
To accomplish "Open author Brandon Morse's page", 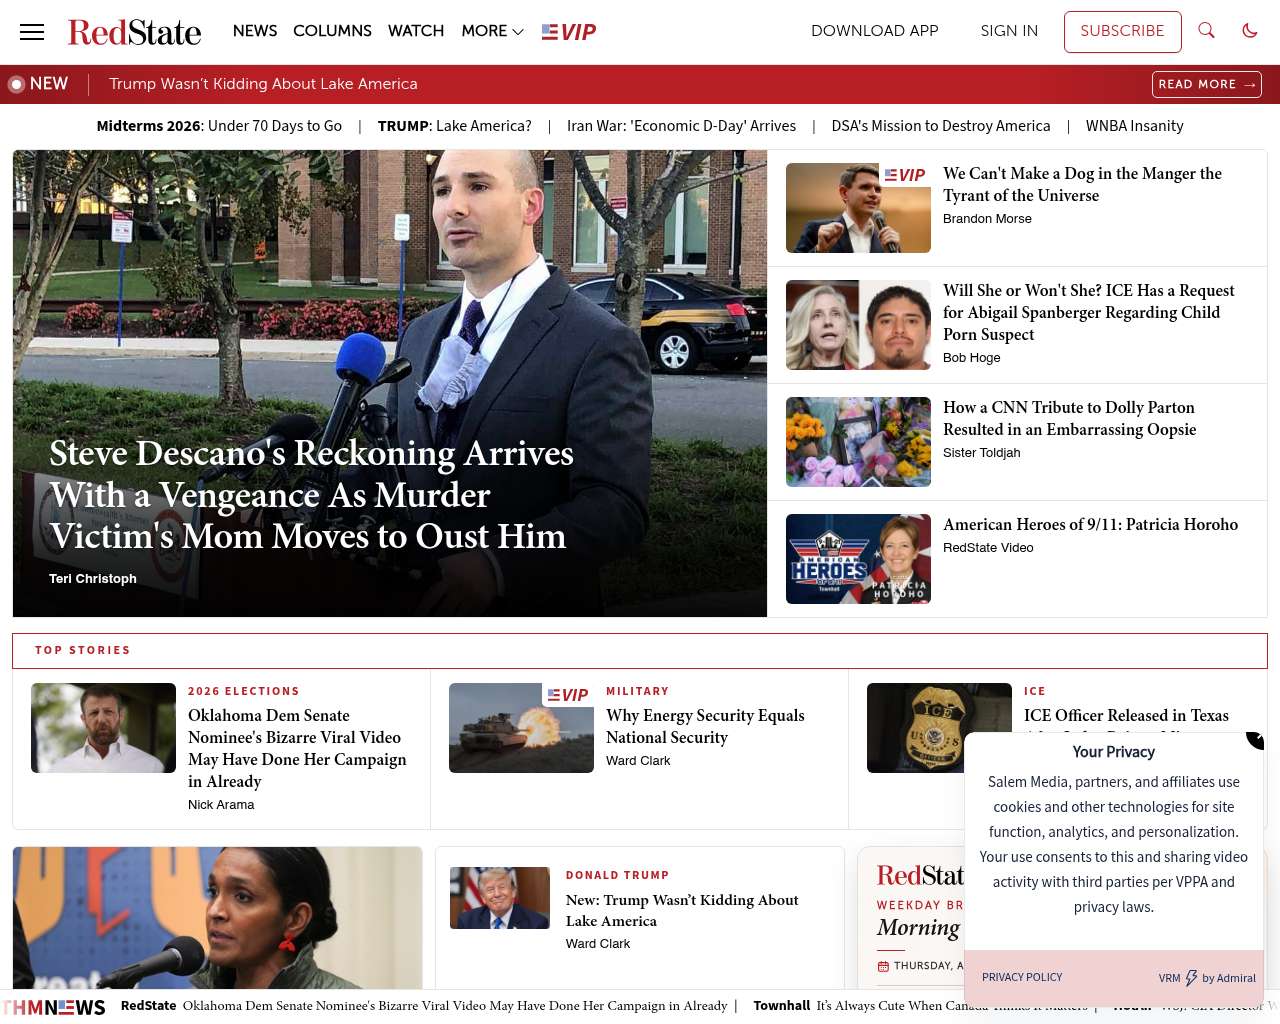I will click(987, 219).
